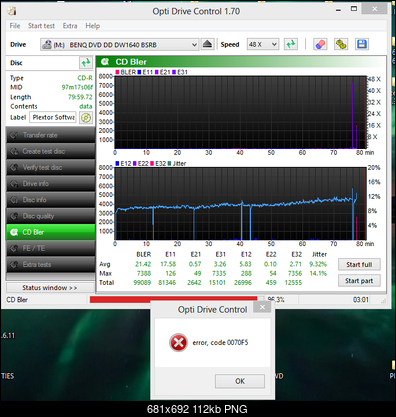Select the Transfer rate sidebar item
This screenshot has height=417, width=396.
click(51, 135)
